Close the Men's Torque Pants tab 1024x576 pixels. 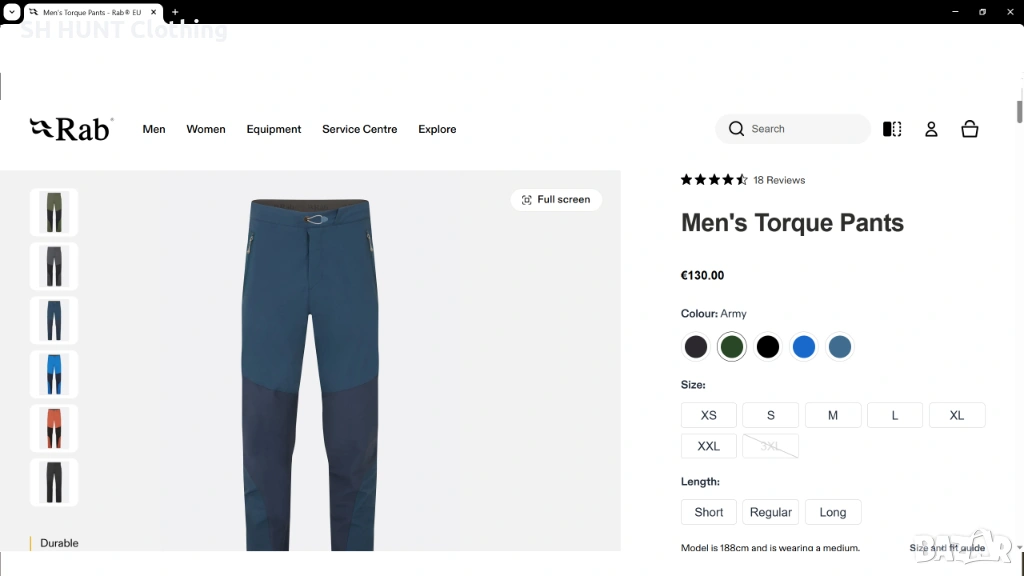pyautogui.click(x=154, y=12)
